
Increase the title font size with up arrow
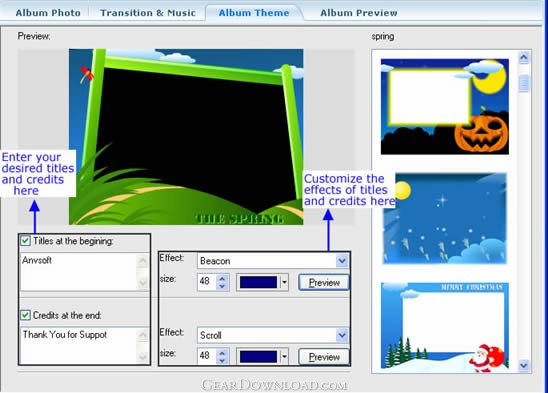click(x=222, y=278)
